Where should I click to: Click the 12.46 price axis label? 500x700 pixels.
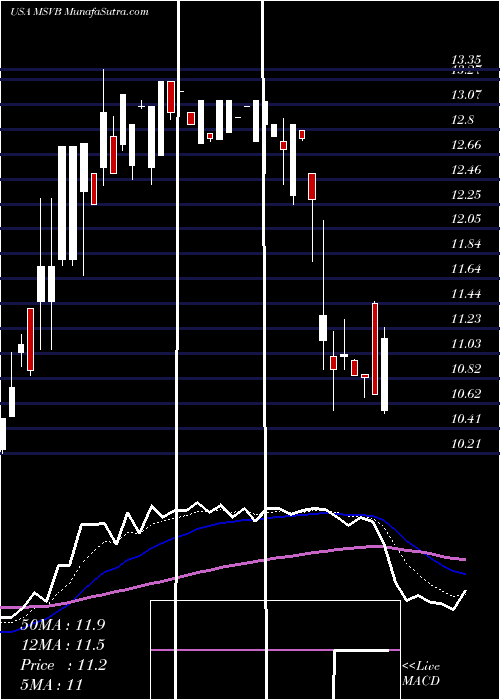pyautogui.click(x=466, y=170)
